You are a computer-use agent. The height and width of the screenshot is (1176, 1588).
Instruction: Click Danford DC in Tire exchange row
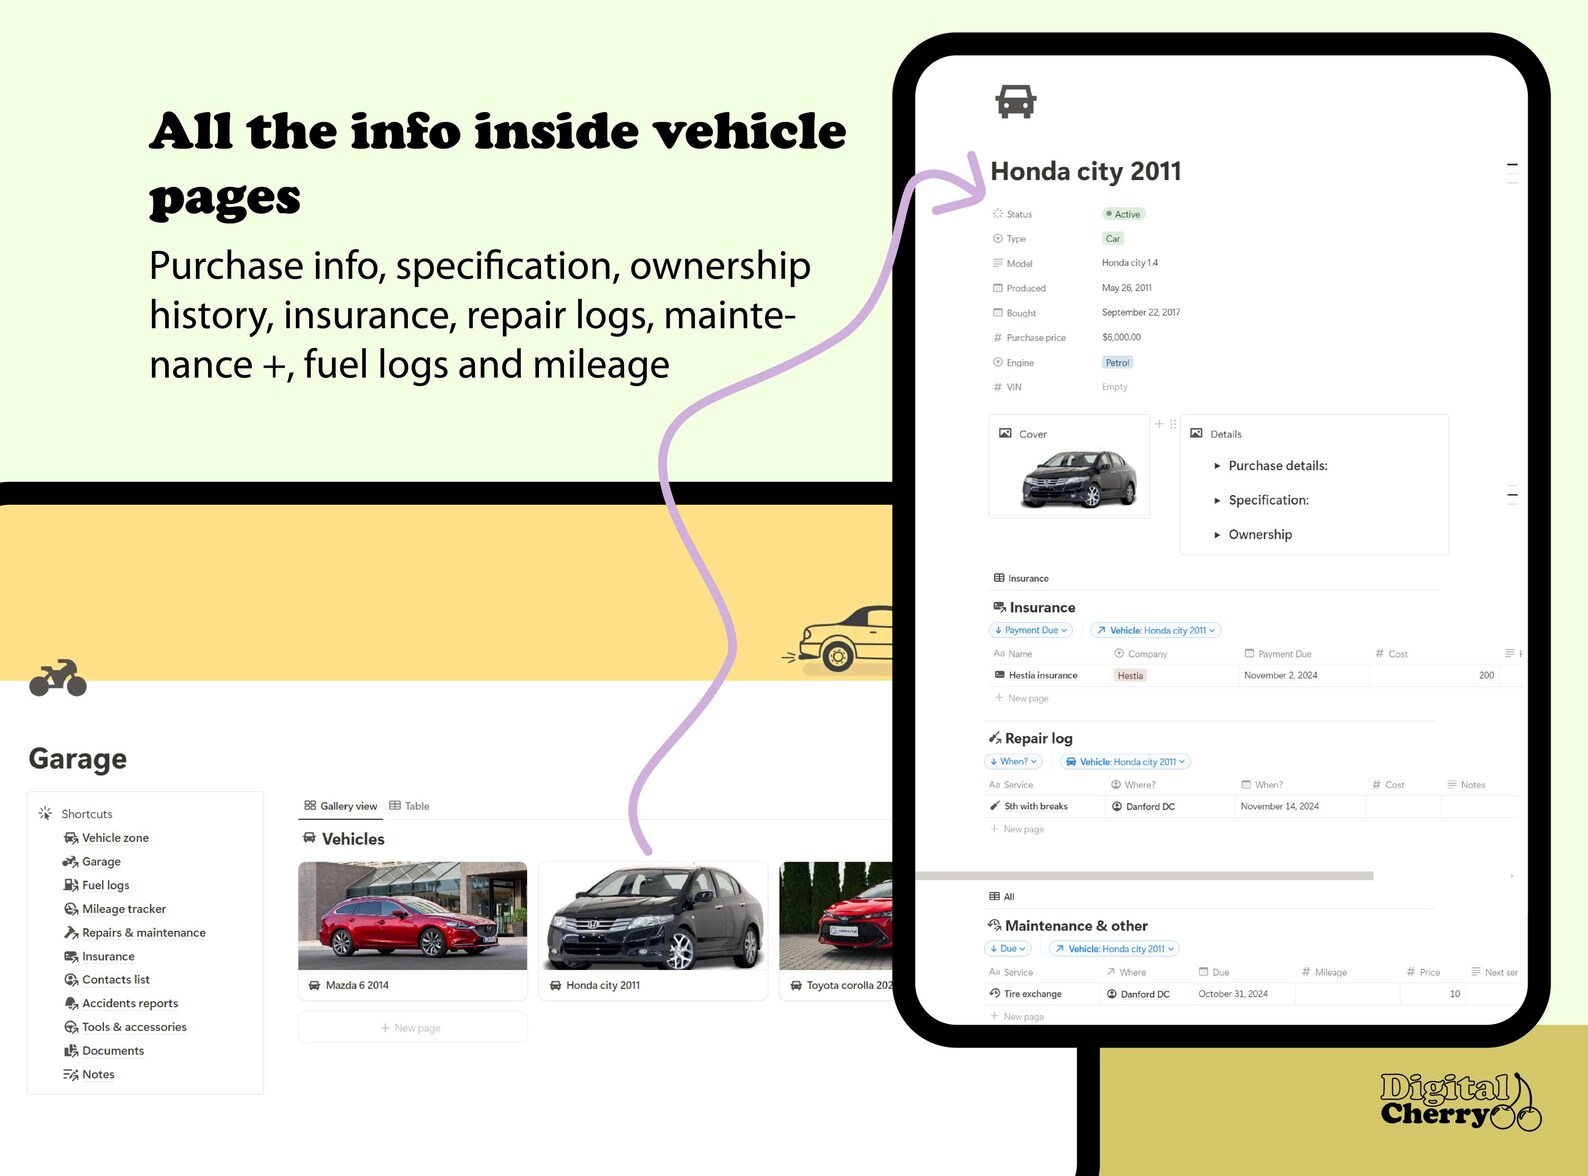coord(1138,994)
